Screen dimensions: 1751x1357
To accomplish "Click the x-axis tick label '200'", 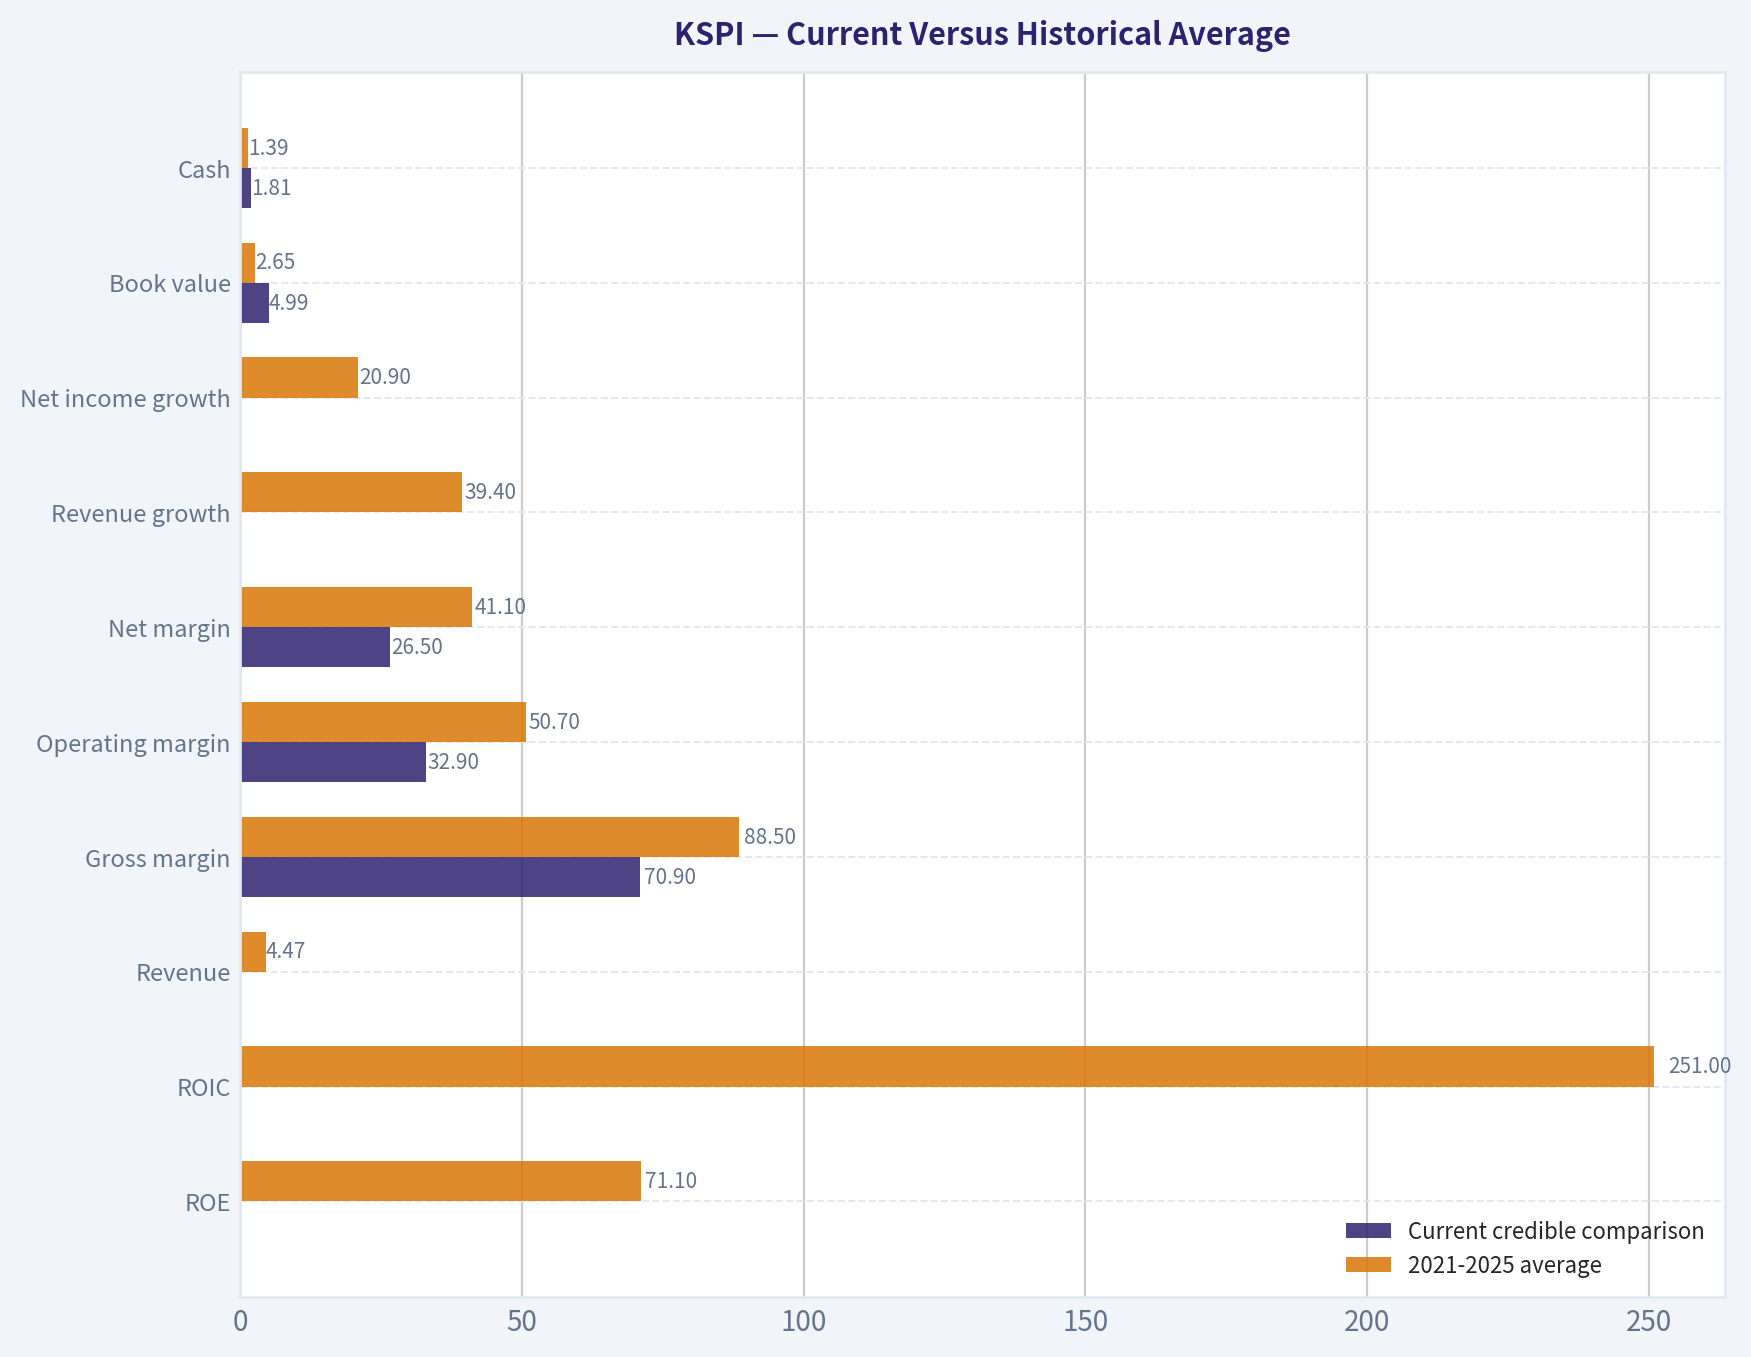I will [x=1367, y=1322].
